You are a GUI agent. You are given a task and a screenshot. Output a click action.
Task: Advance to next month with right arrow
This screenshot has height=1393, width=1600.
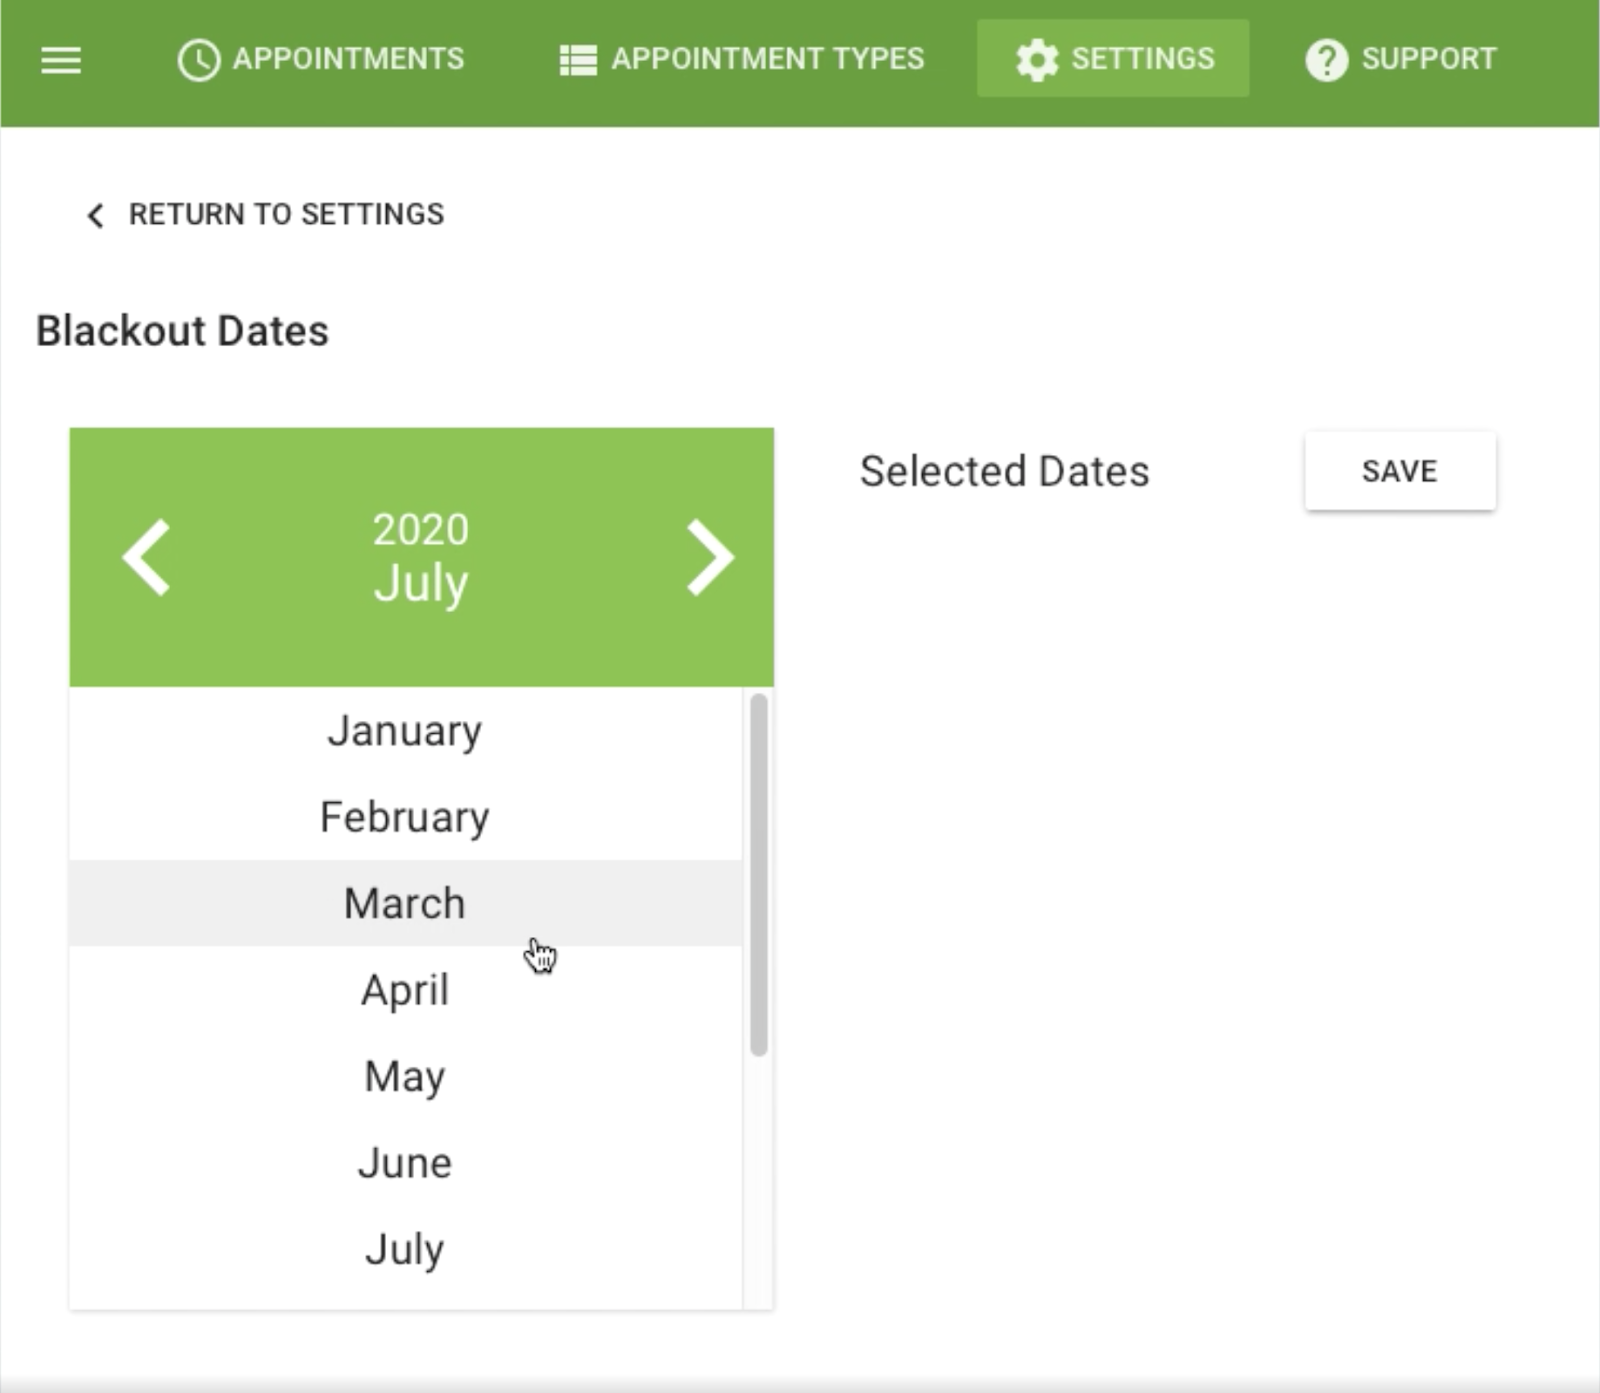pyautogui.click(x=711, y=557)
